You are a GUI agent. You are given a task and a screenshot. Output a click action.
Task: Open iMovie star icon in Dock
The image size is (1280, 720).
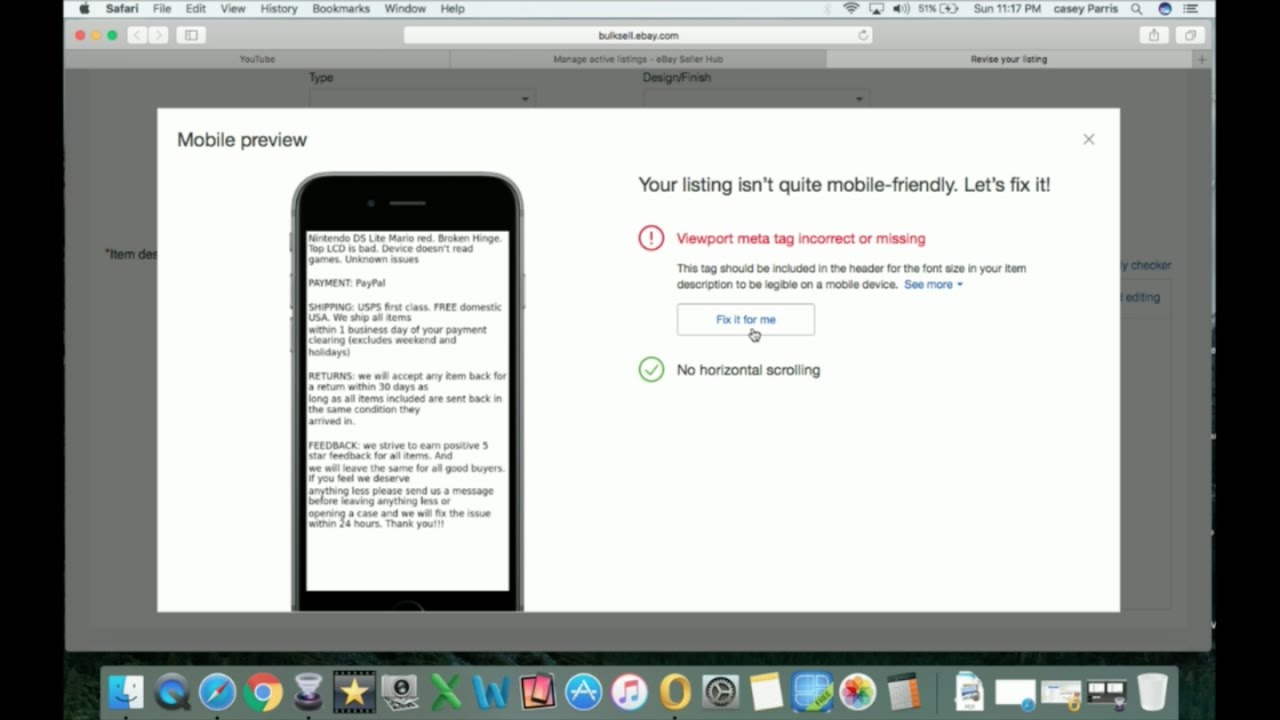pos(354,692)
